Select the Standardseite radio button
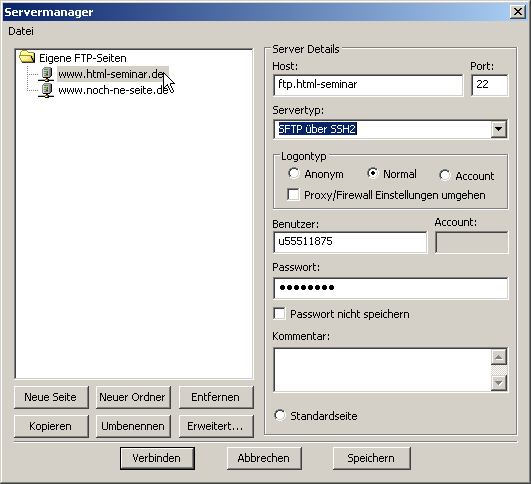 (280, 415)
